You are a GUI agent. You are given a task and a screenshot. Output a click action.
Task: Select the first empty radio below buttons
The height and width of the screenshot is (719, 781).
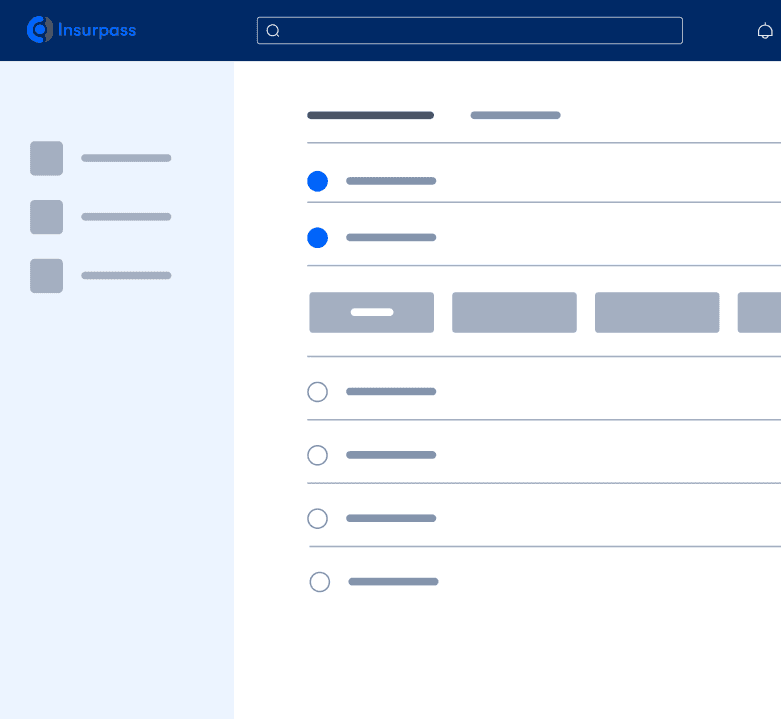(x=317, y=392)
